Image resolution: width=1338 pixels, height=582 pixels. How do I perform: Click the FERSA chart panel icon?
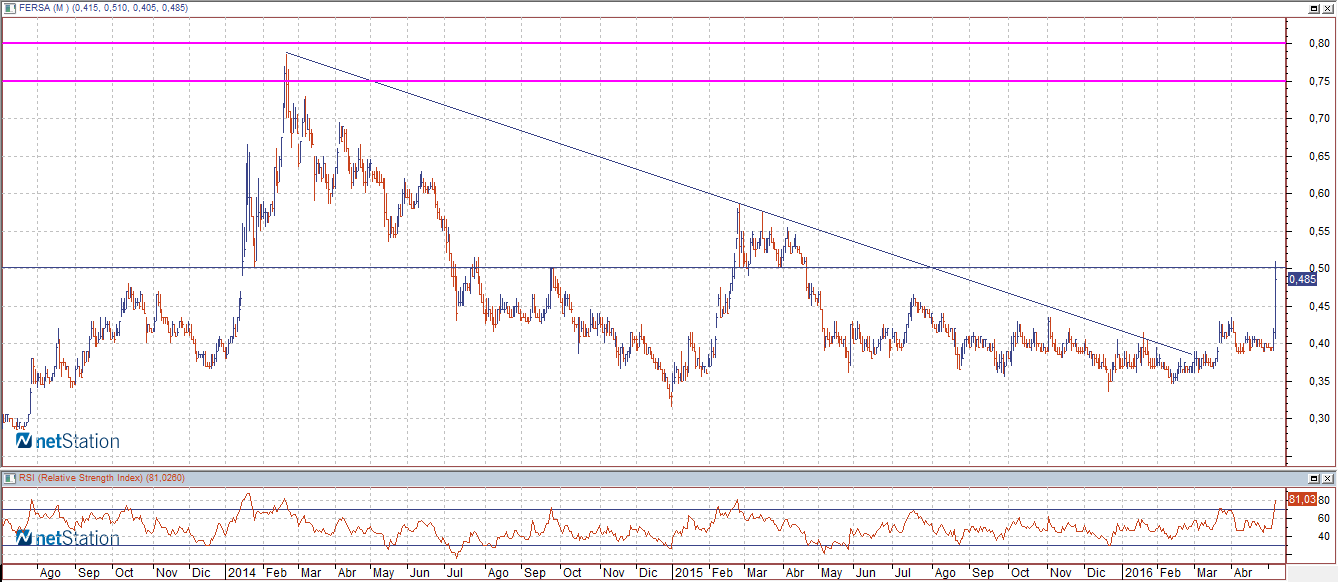8,8
